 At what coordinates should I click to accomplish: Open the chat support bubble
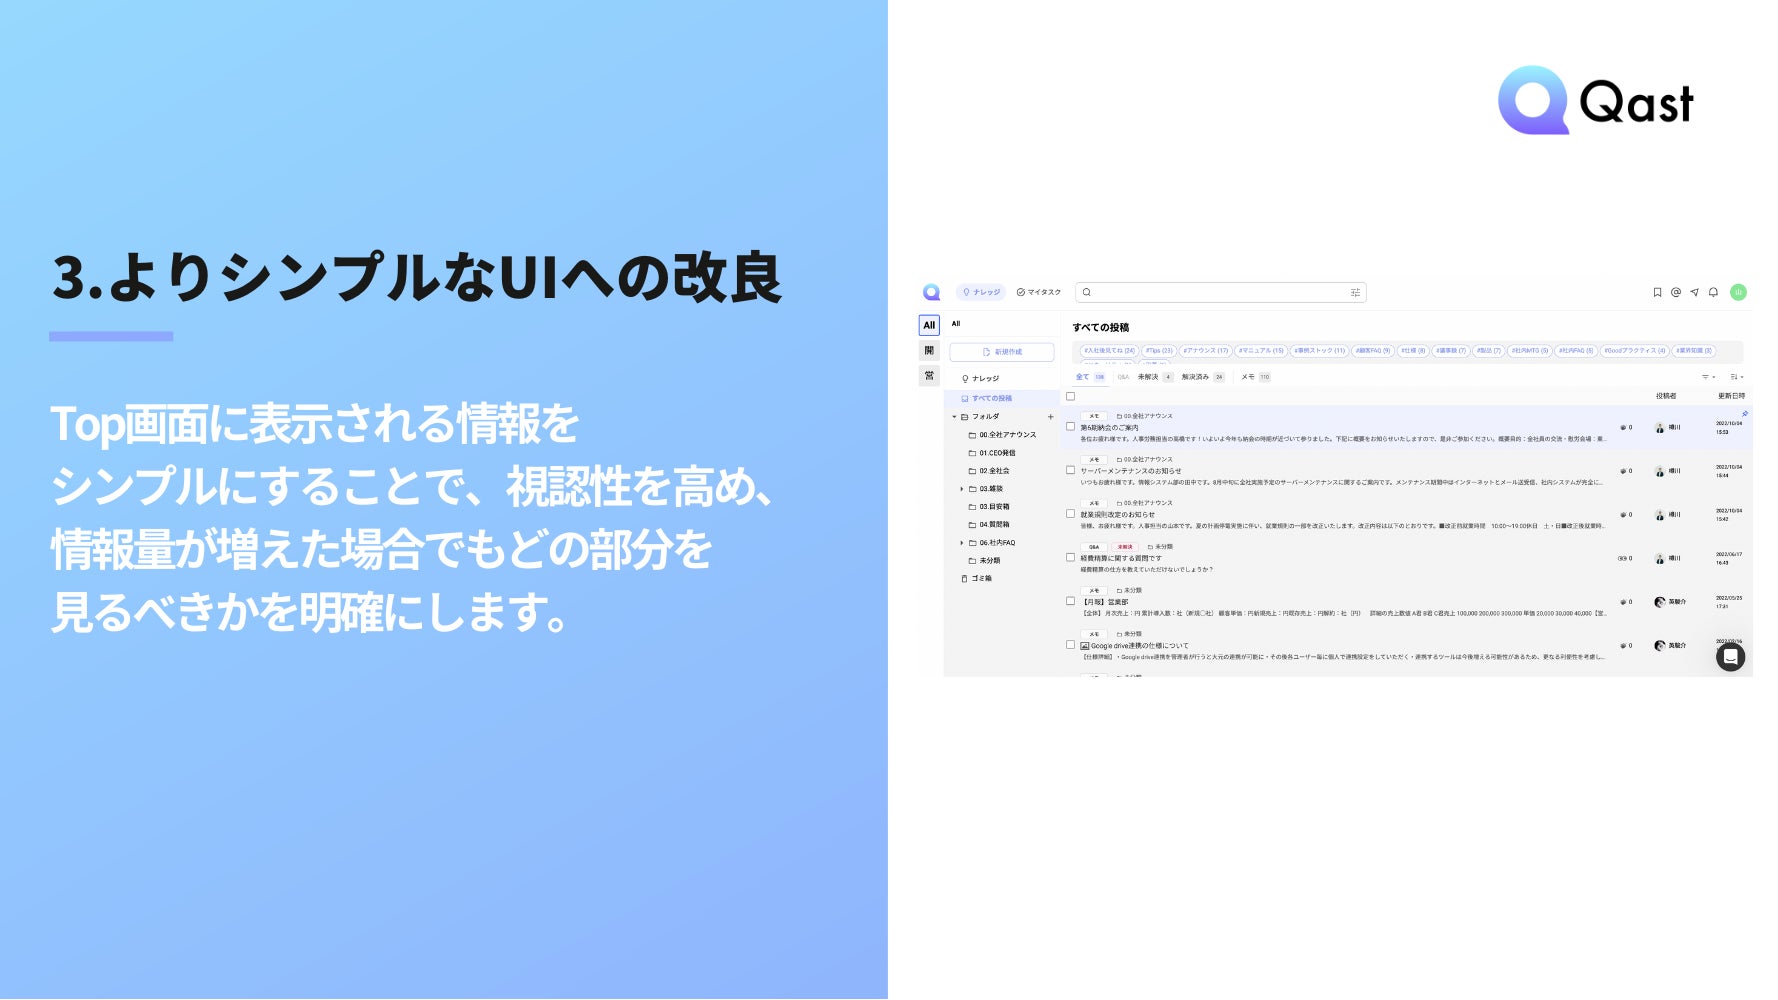click(x=1730, y=657)
